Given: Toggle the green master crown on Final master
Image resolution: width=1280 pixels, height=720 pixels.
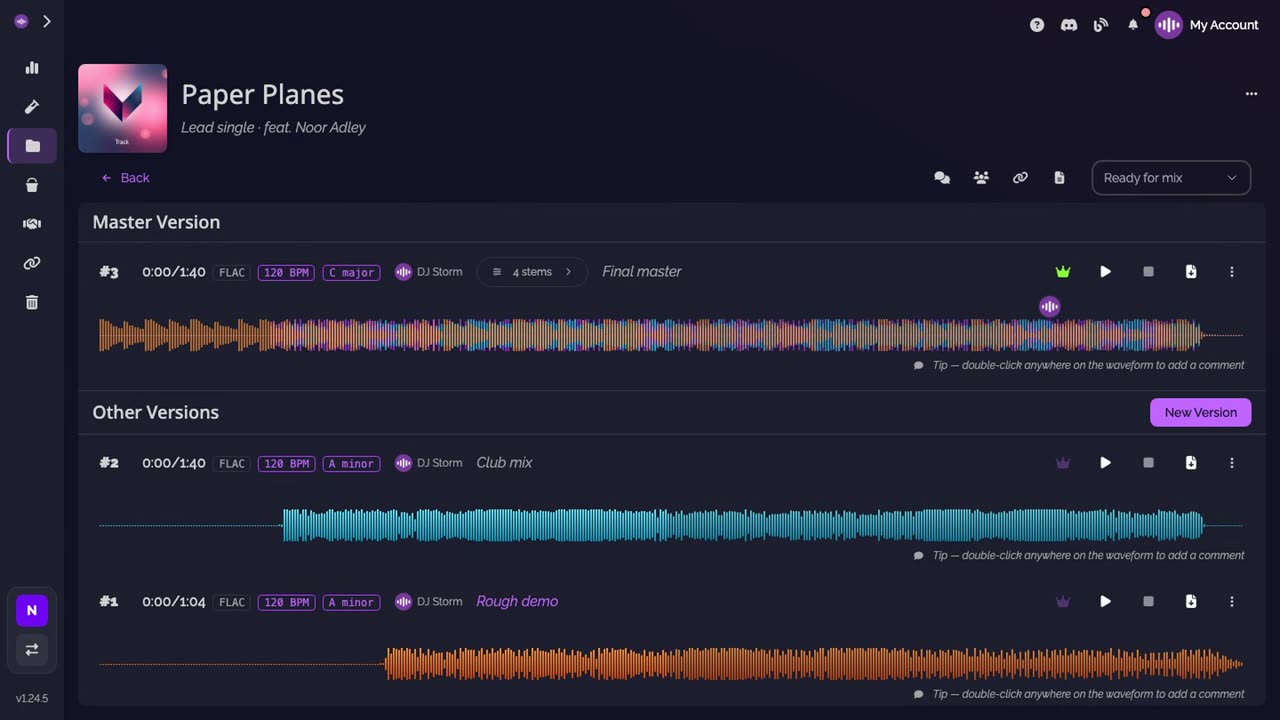Looking at the screenshot, I should pyautogui.click(x=1063, y=272).
